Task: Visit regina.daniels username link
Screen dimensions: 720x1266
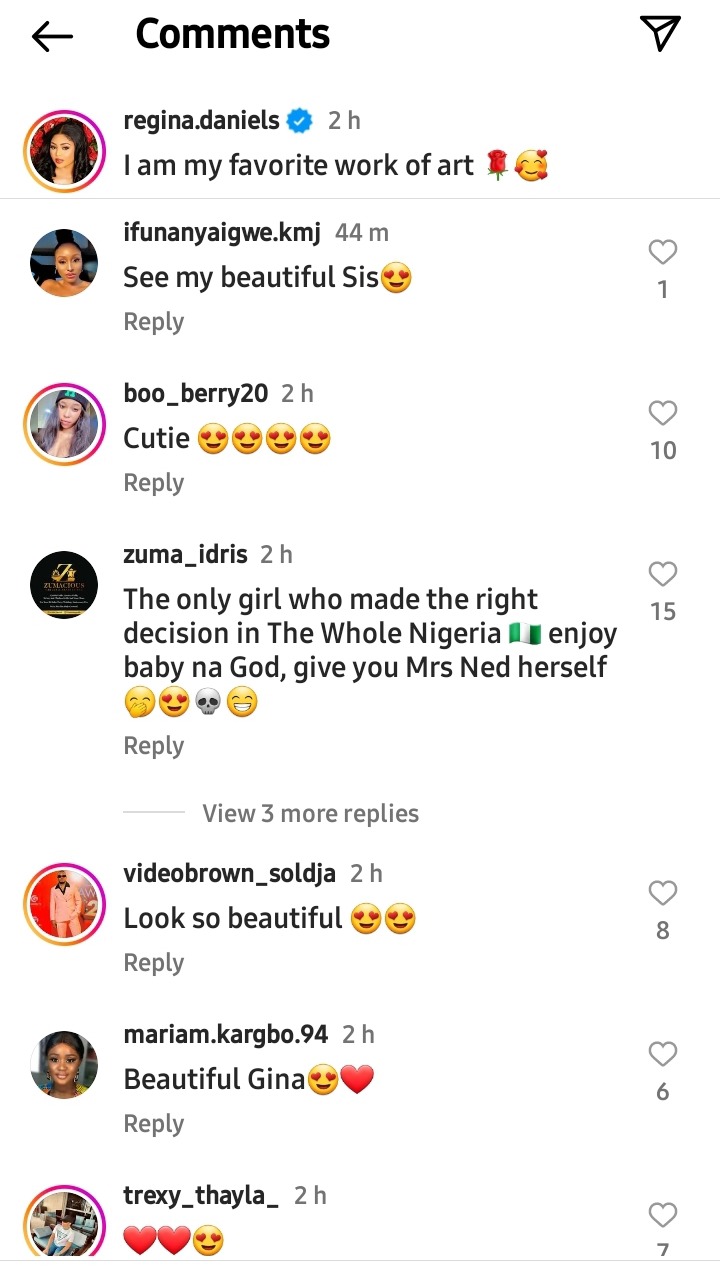Action: [x=201, y=121]
